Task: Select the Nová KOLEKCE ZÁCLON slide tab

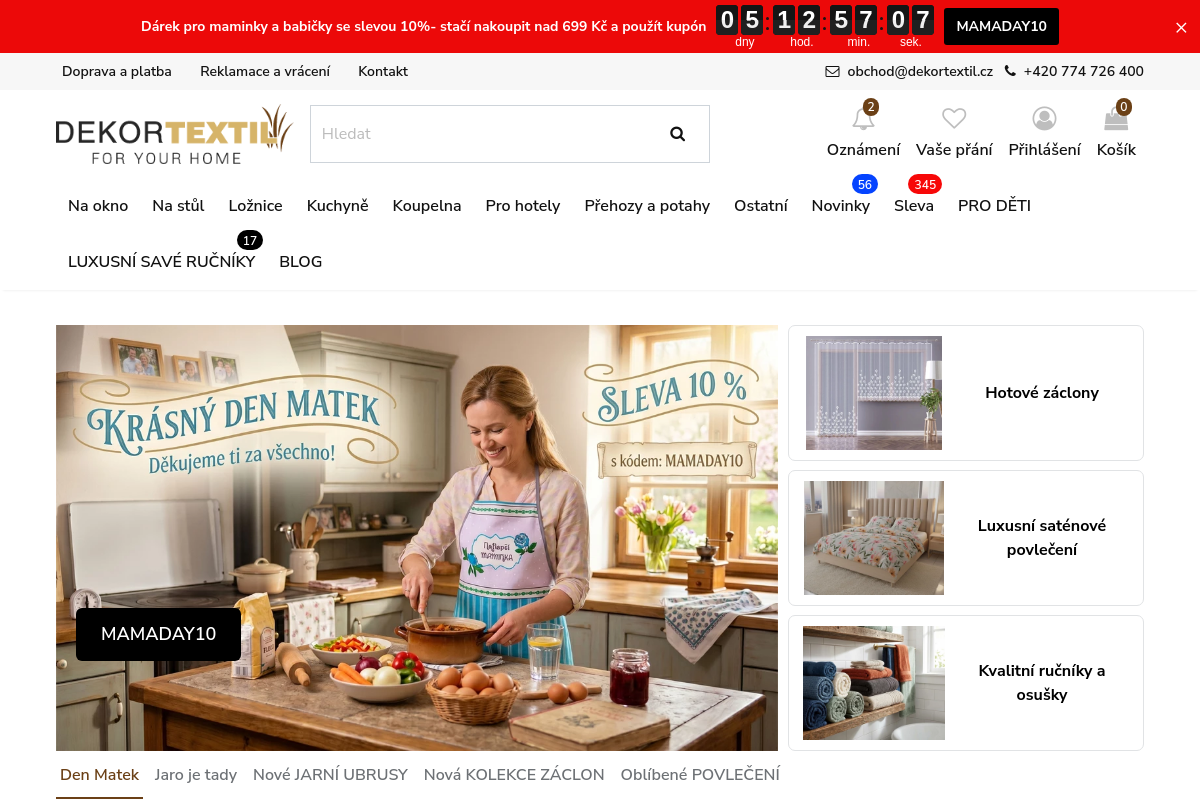Action: (514, 775)
